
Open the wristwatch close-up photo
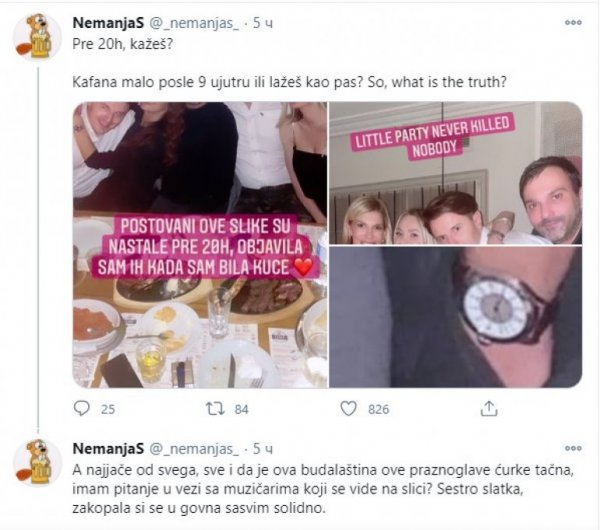point(456,317)
